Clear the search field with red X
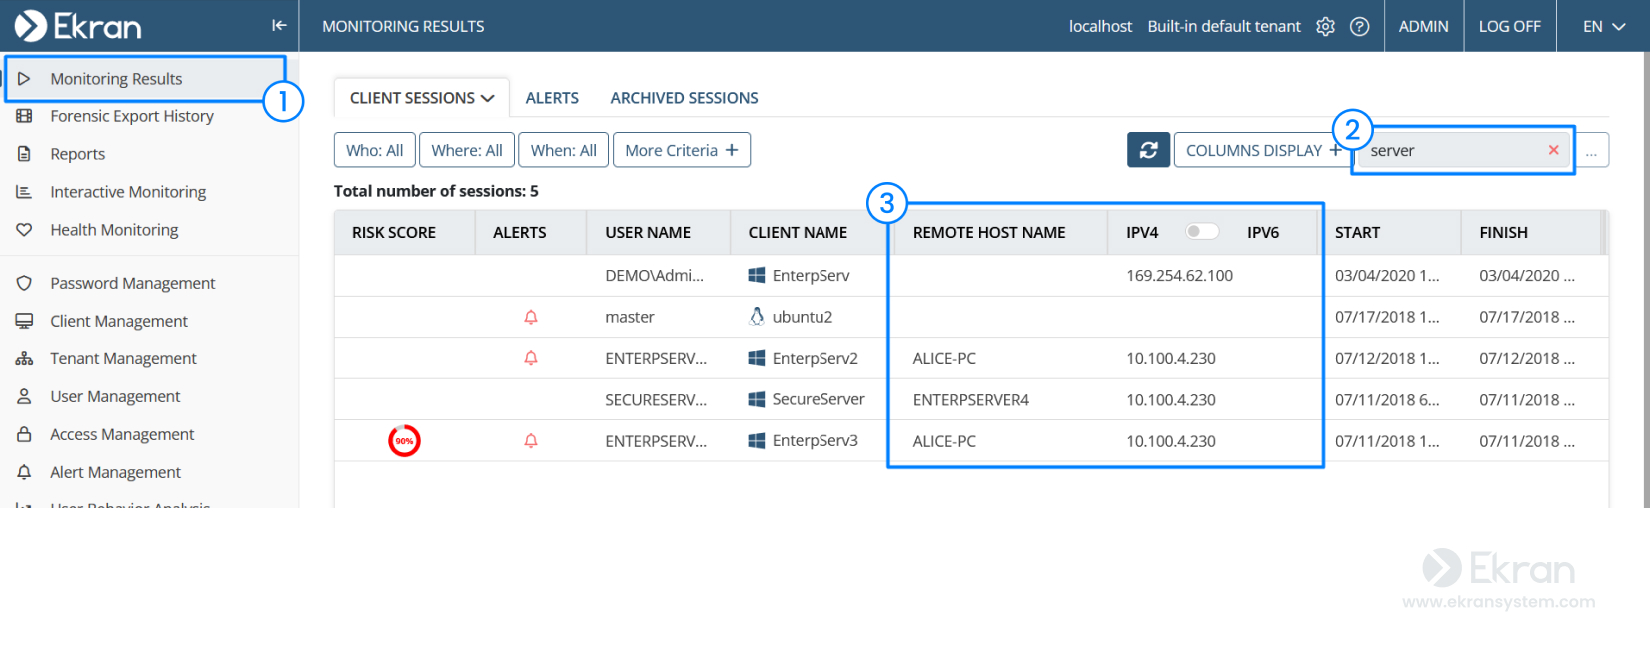This screenshot has width=1650, height=656. (x=1553, y=150)
